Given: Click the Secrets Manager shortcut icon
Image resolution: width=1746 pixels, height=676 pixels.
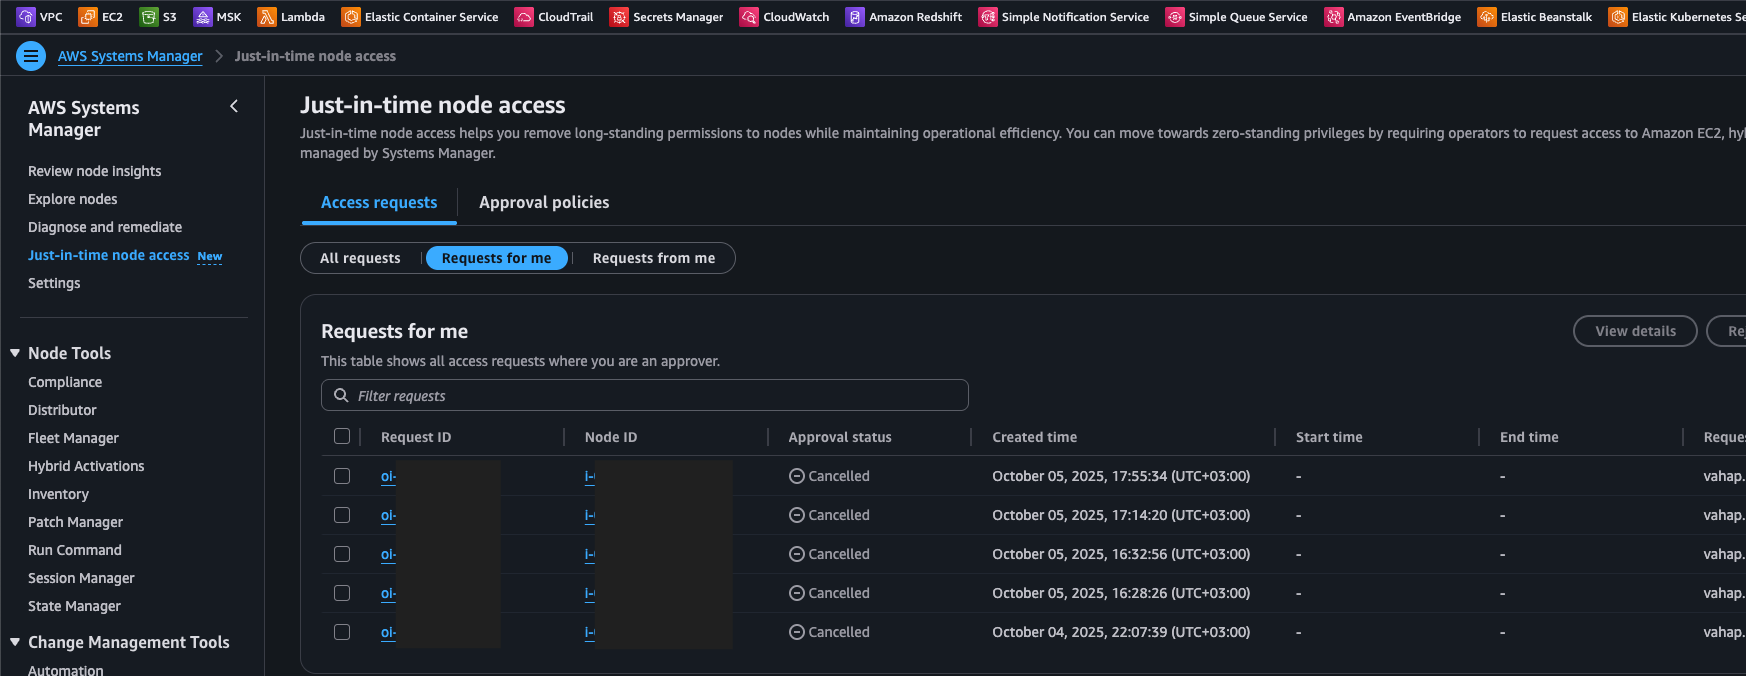Looking at the screenshot, I should coord(619,17).
